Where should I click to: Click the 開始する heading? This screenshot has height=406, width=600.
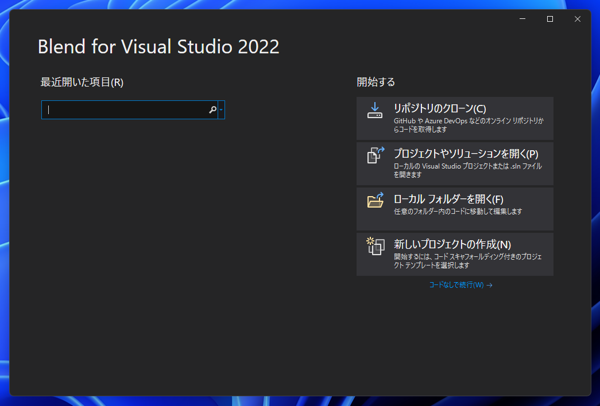[376, 82]
